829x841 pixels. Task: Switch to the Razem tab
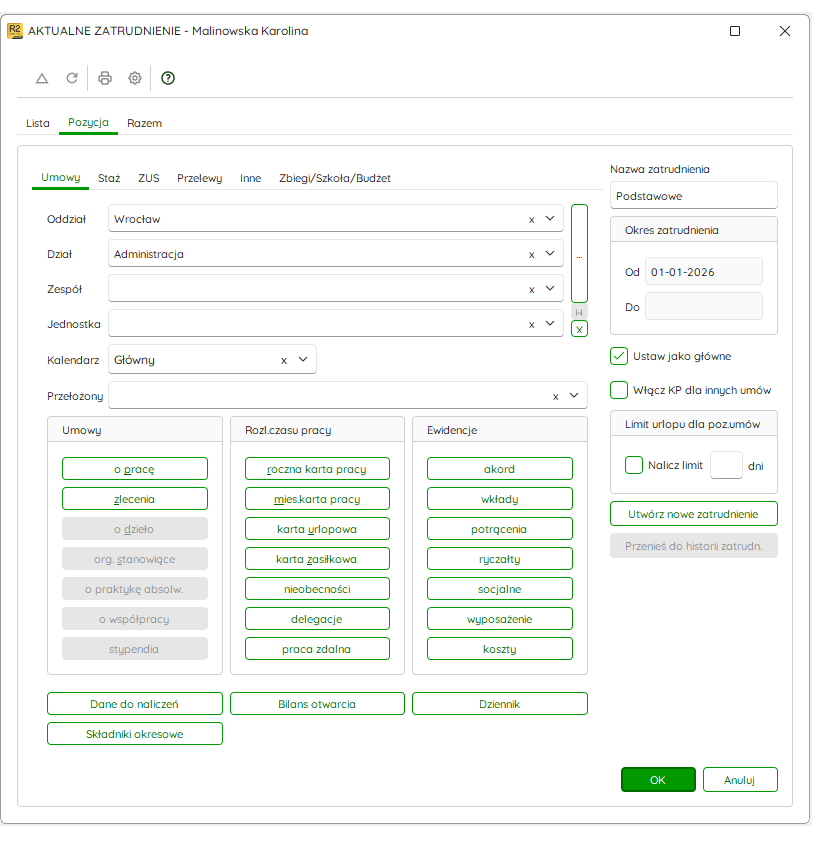pos(144,123)
